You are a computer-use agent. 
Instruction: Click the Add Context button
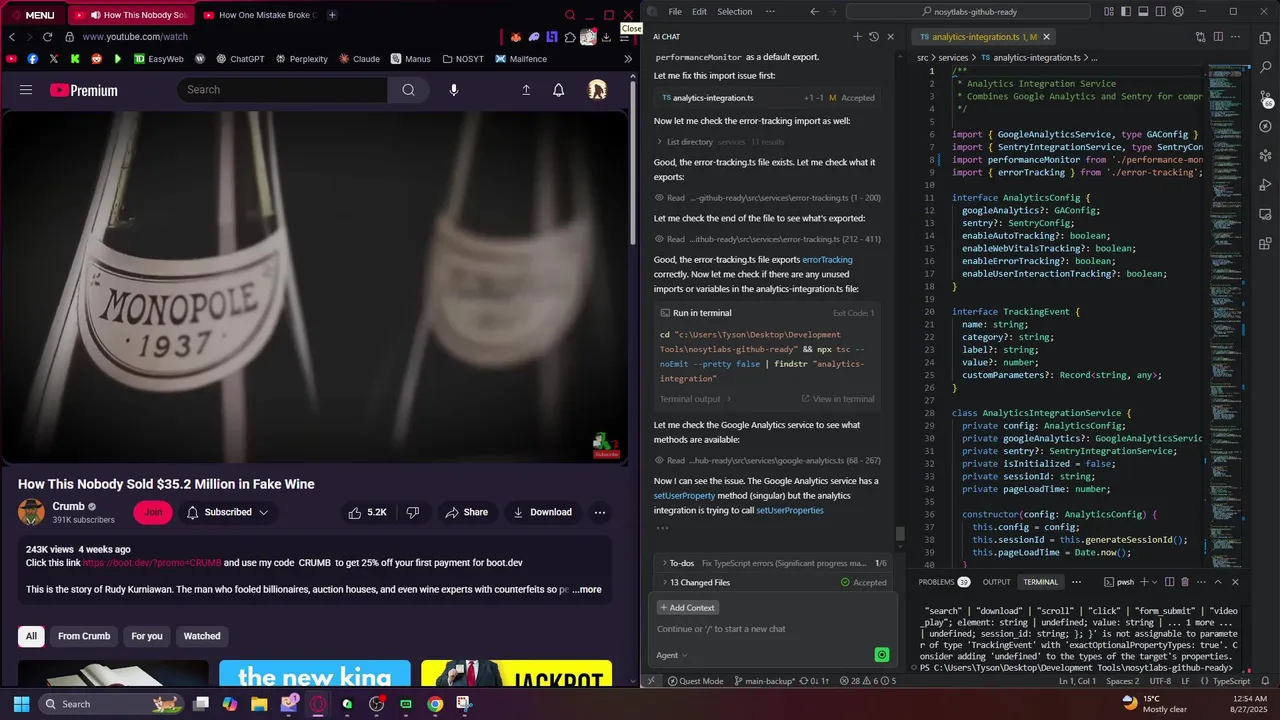click(687, 608)
